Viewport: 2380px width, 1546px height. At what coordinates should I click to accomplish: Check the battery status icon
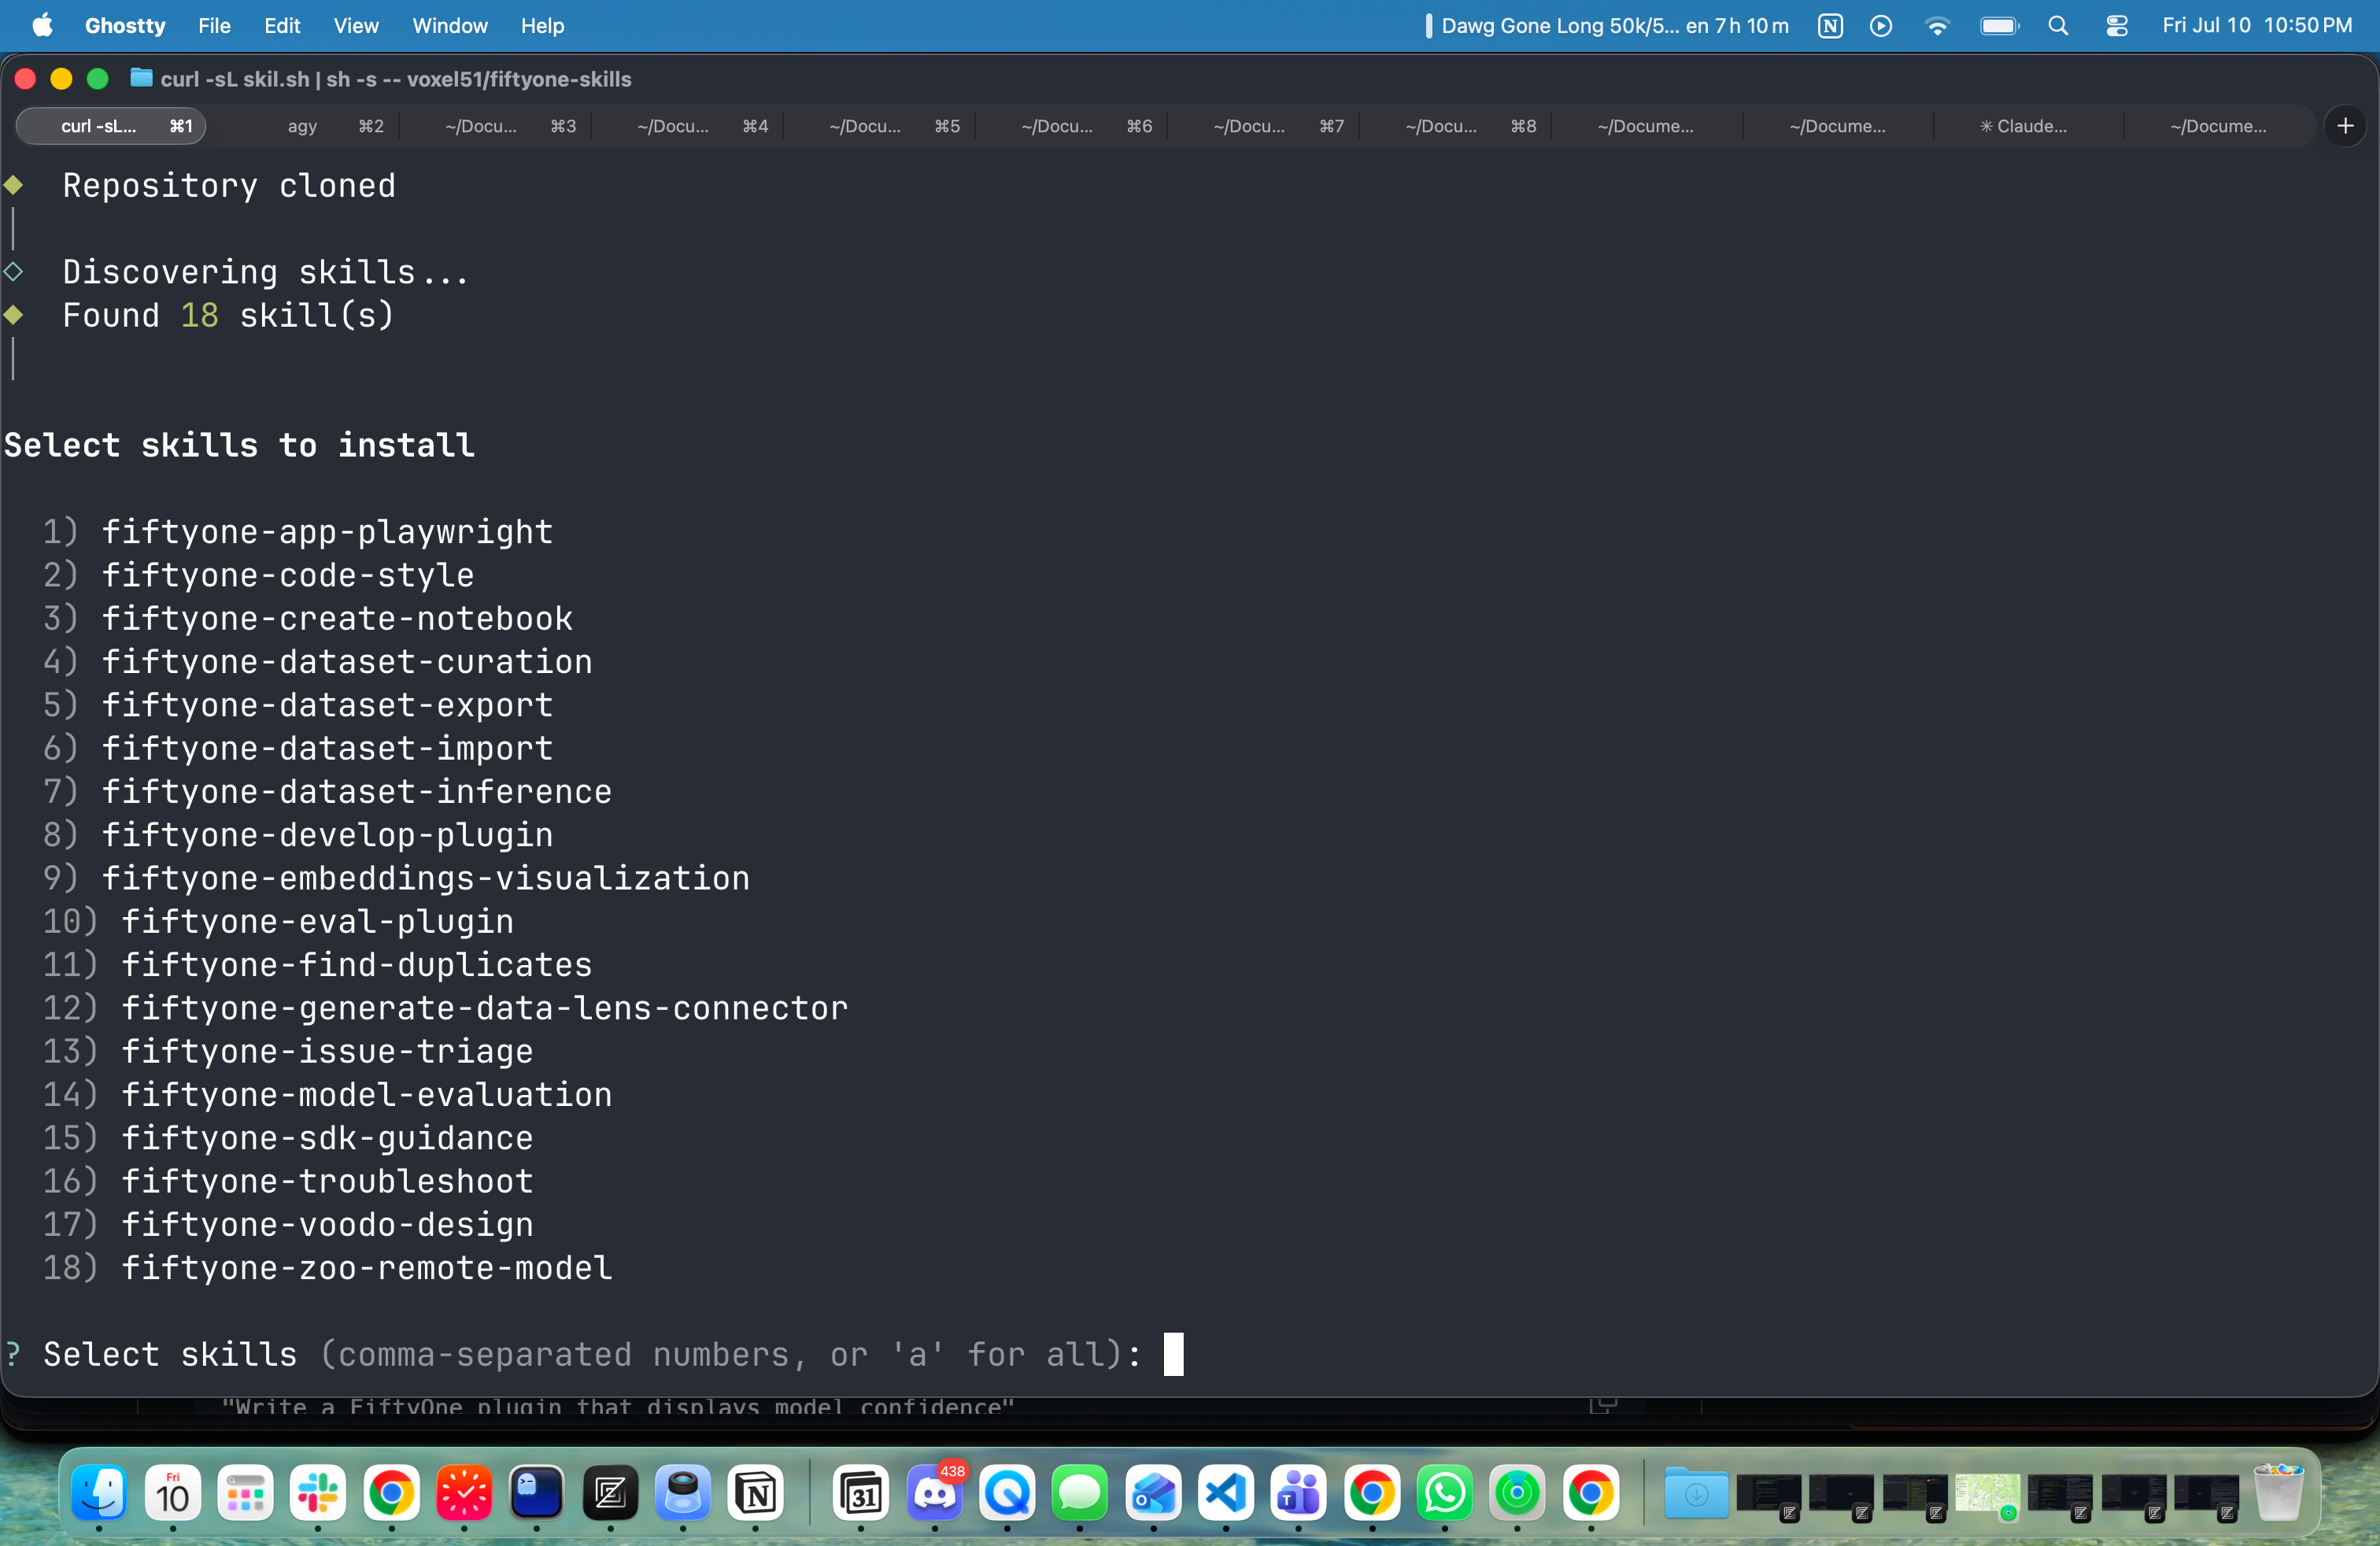(2000, 26)
